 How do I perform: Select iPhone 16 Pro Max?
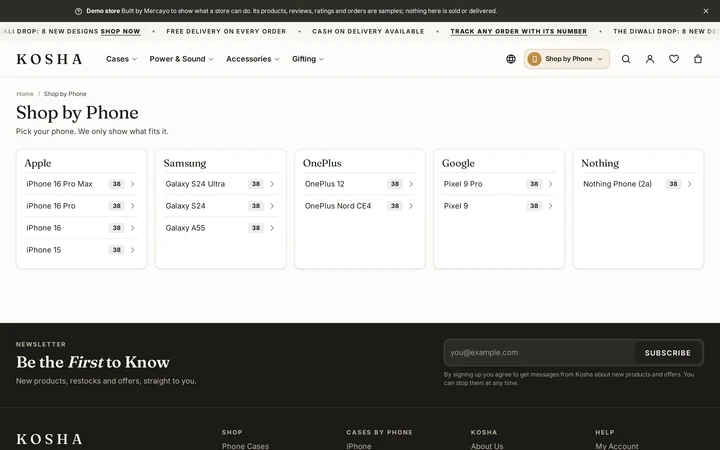tap(81, 184)
